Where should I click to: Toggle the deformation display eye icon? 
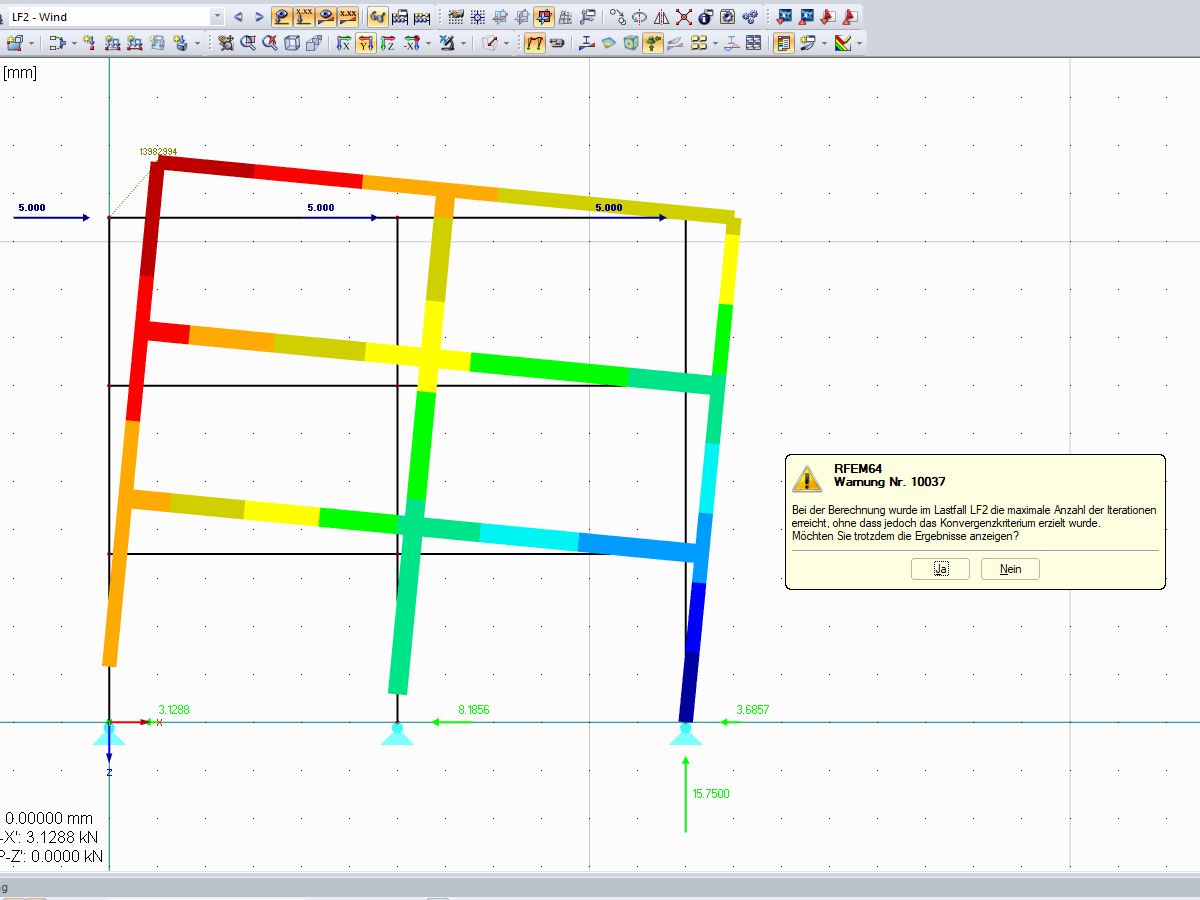[281, 17]
